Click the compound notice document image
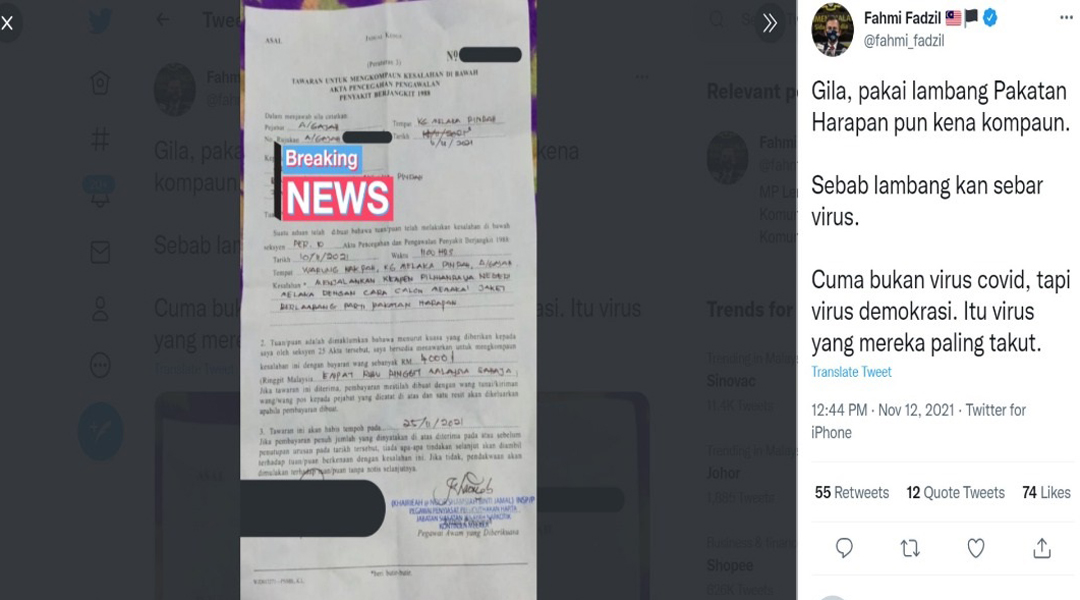Viewport: 1080px width, 600px height. click(x=388, y=300)
